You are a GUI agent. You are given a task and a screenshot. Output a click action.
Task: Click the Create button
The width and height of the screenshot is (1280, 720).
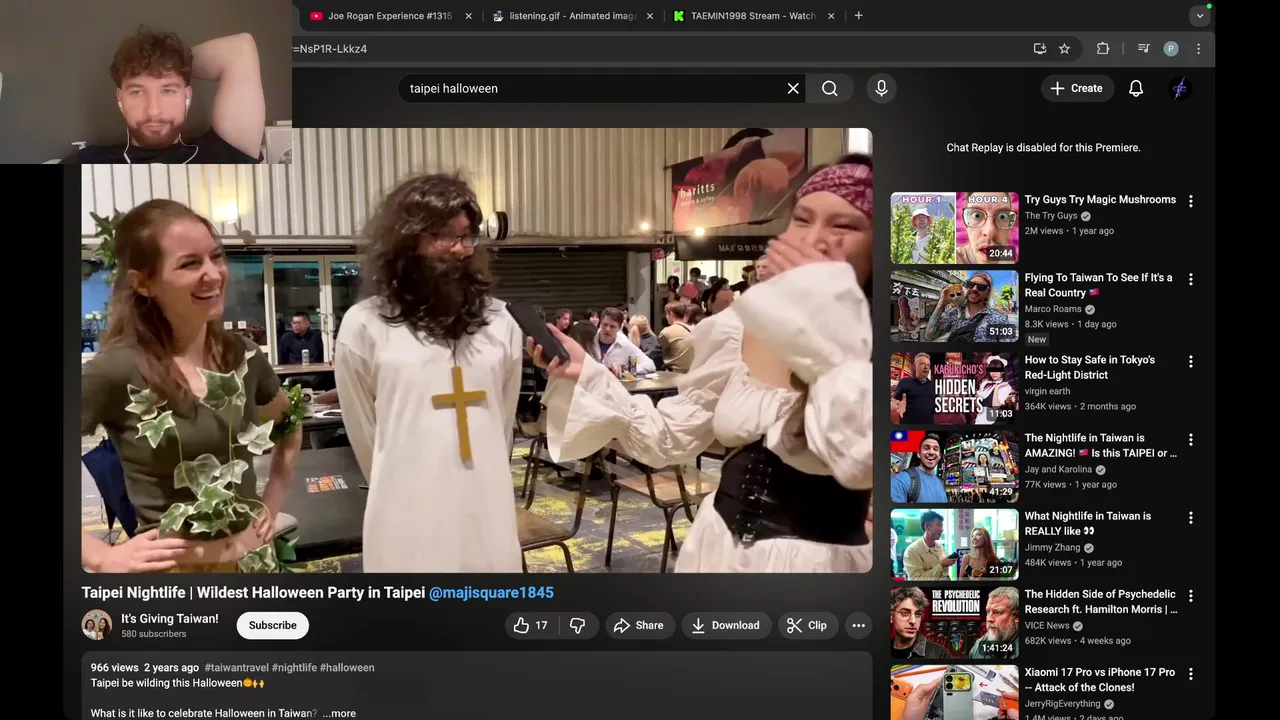coord(1076,88)
